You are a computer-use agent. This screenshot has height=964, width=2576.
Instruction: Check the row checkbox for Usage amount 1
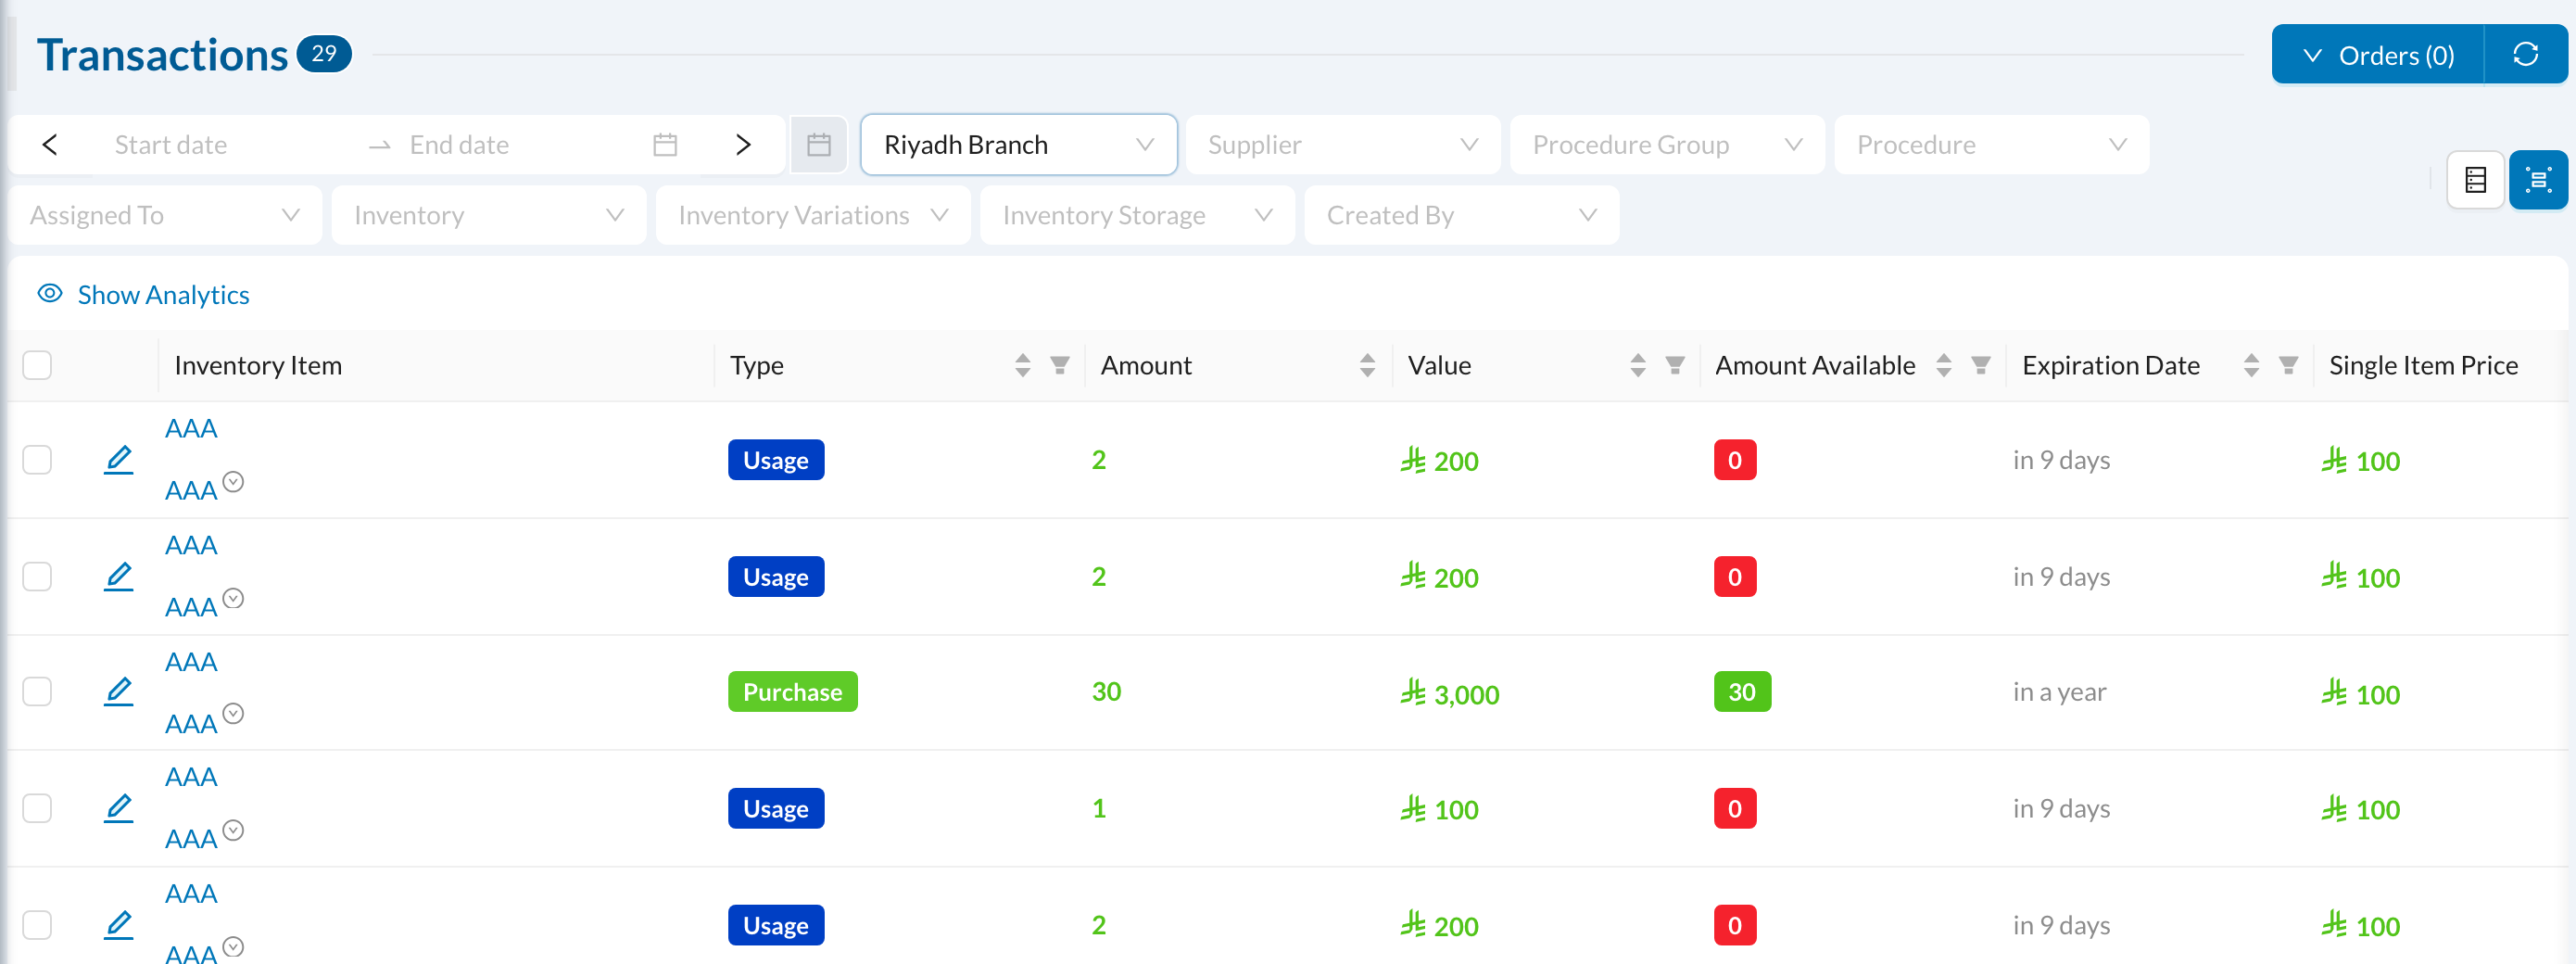pos(37,808)
